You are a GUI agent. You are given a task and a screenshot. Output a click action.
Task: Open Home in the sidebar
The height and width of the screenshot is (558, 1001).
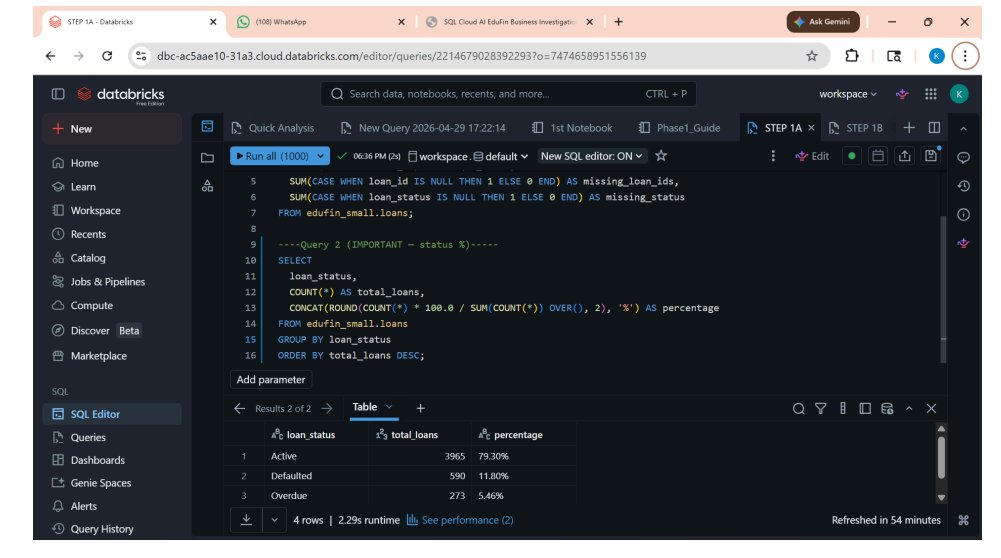coord(112,163)
